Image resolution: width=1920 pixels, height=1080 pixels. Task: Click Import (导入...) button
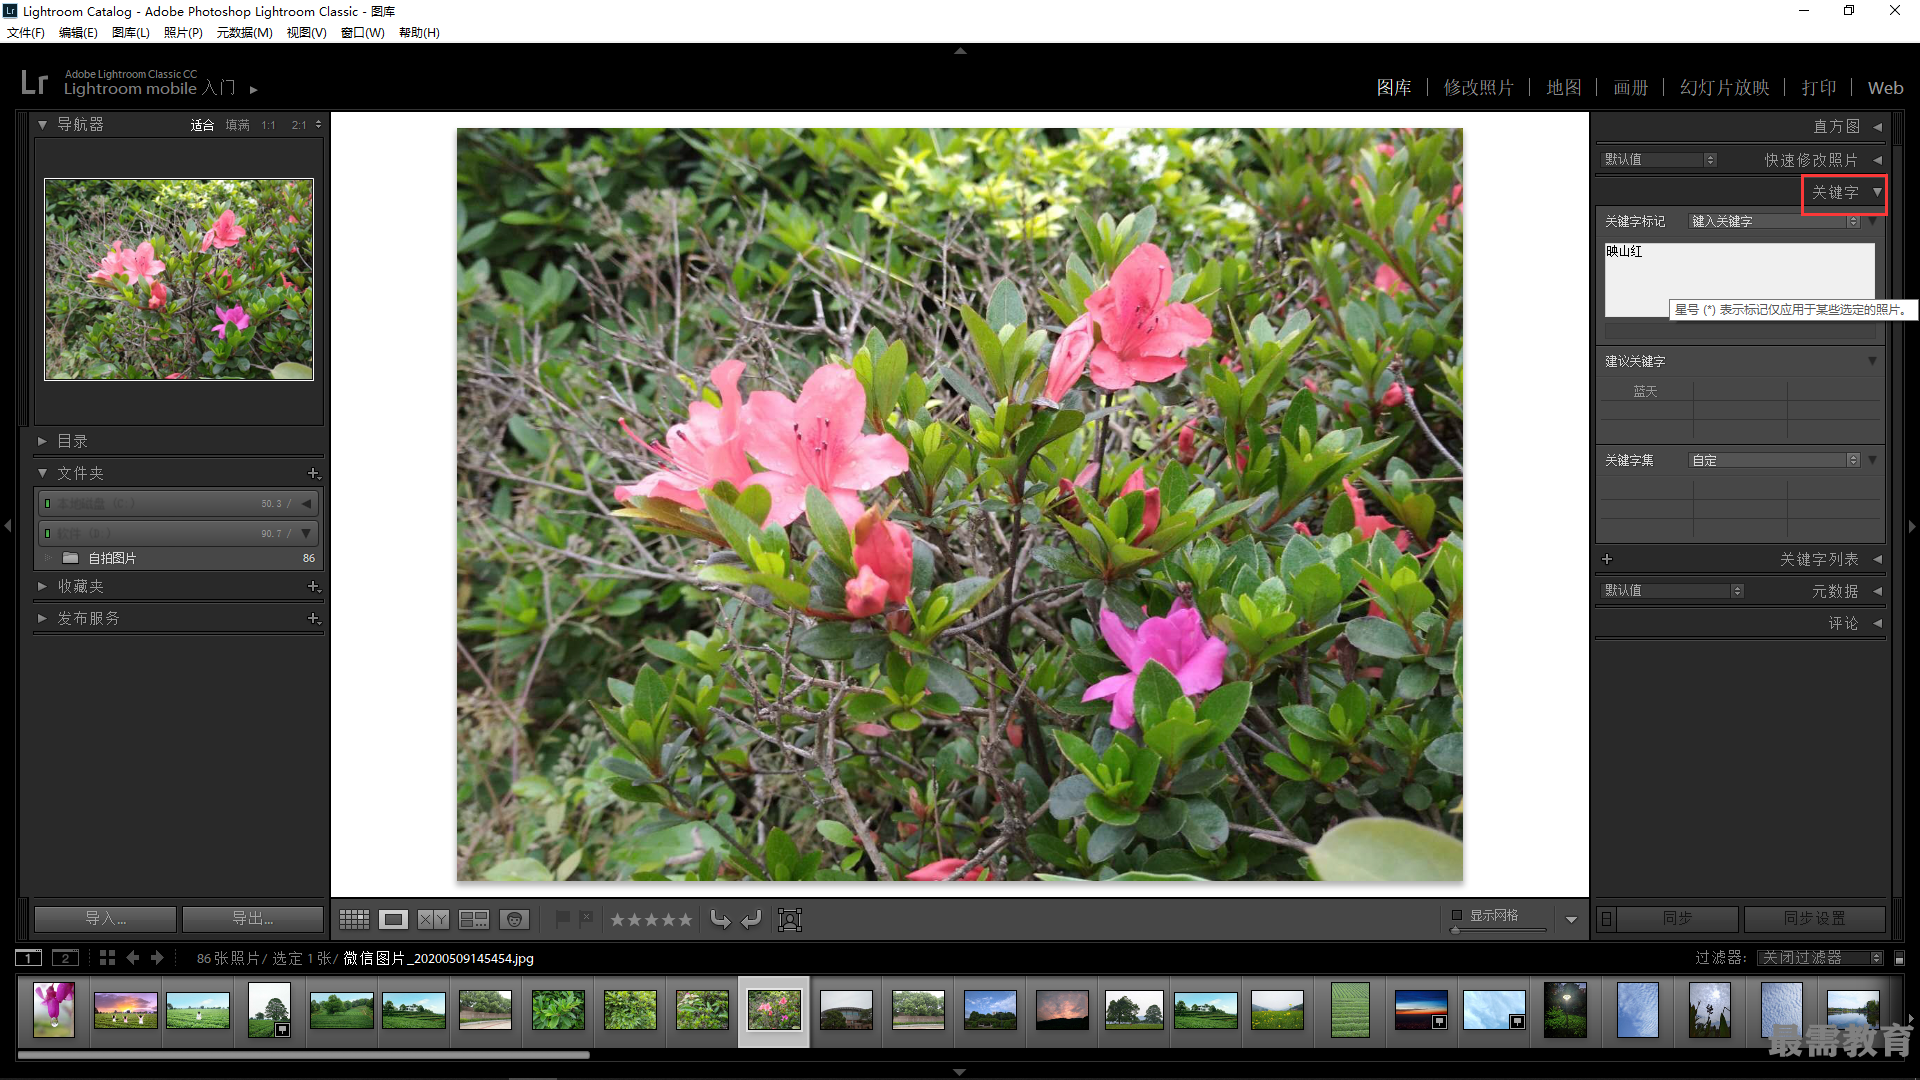pyautogui.click(x=105, y=918)
